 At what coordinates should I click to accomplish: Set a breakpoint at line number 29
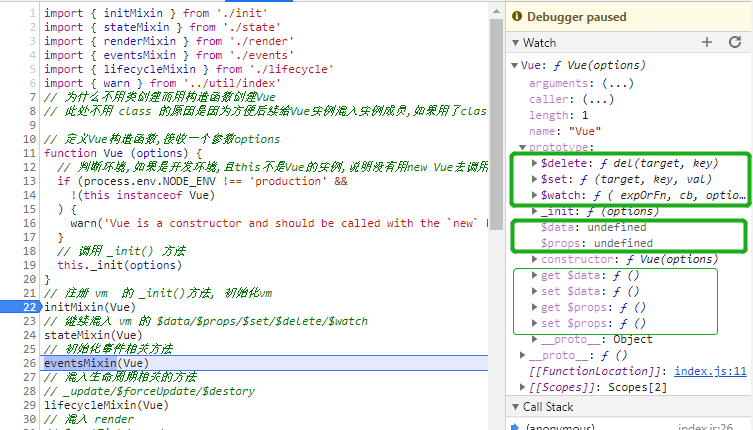[x=29, y=405]
